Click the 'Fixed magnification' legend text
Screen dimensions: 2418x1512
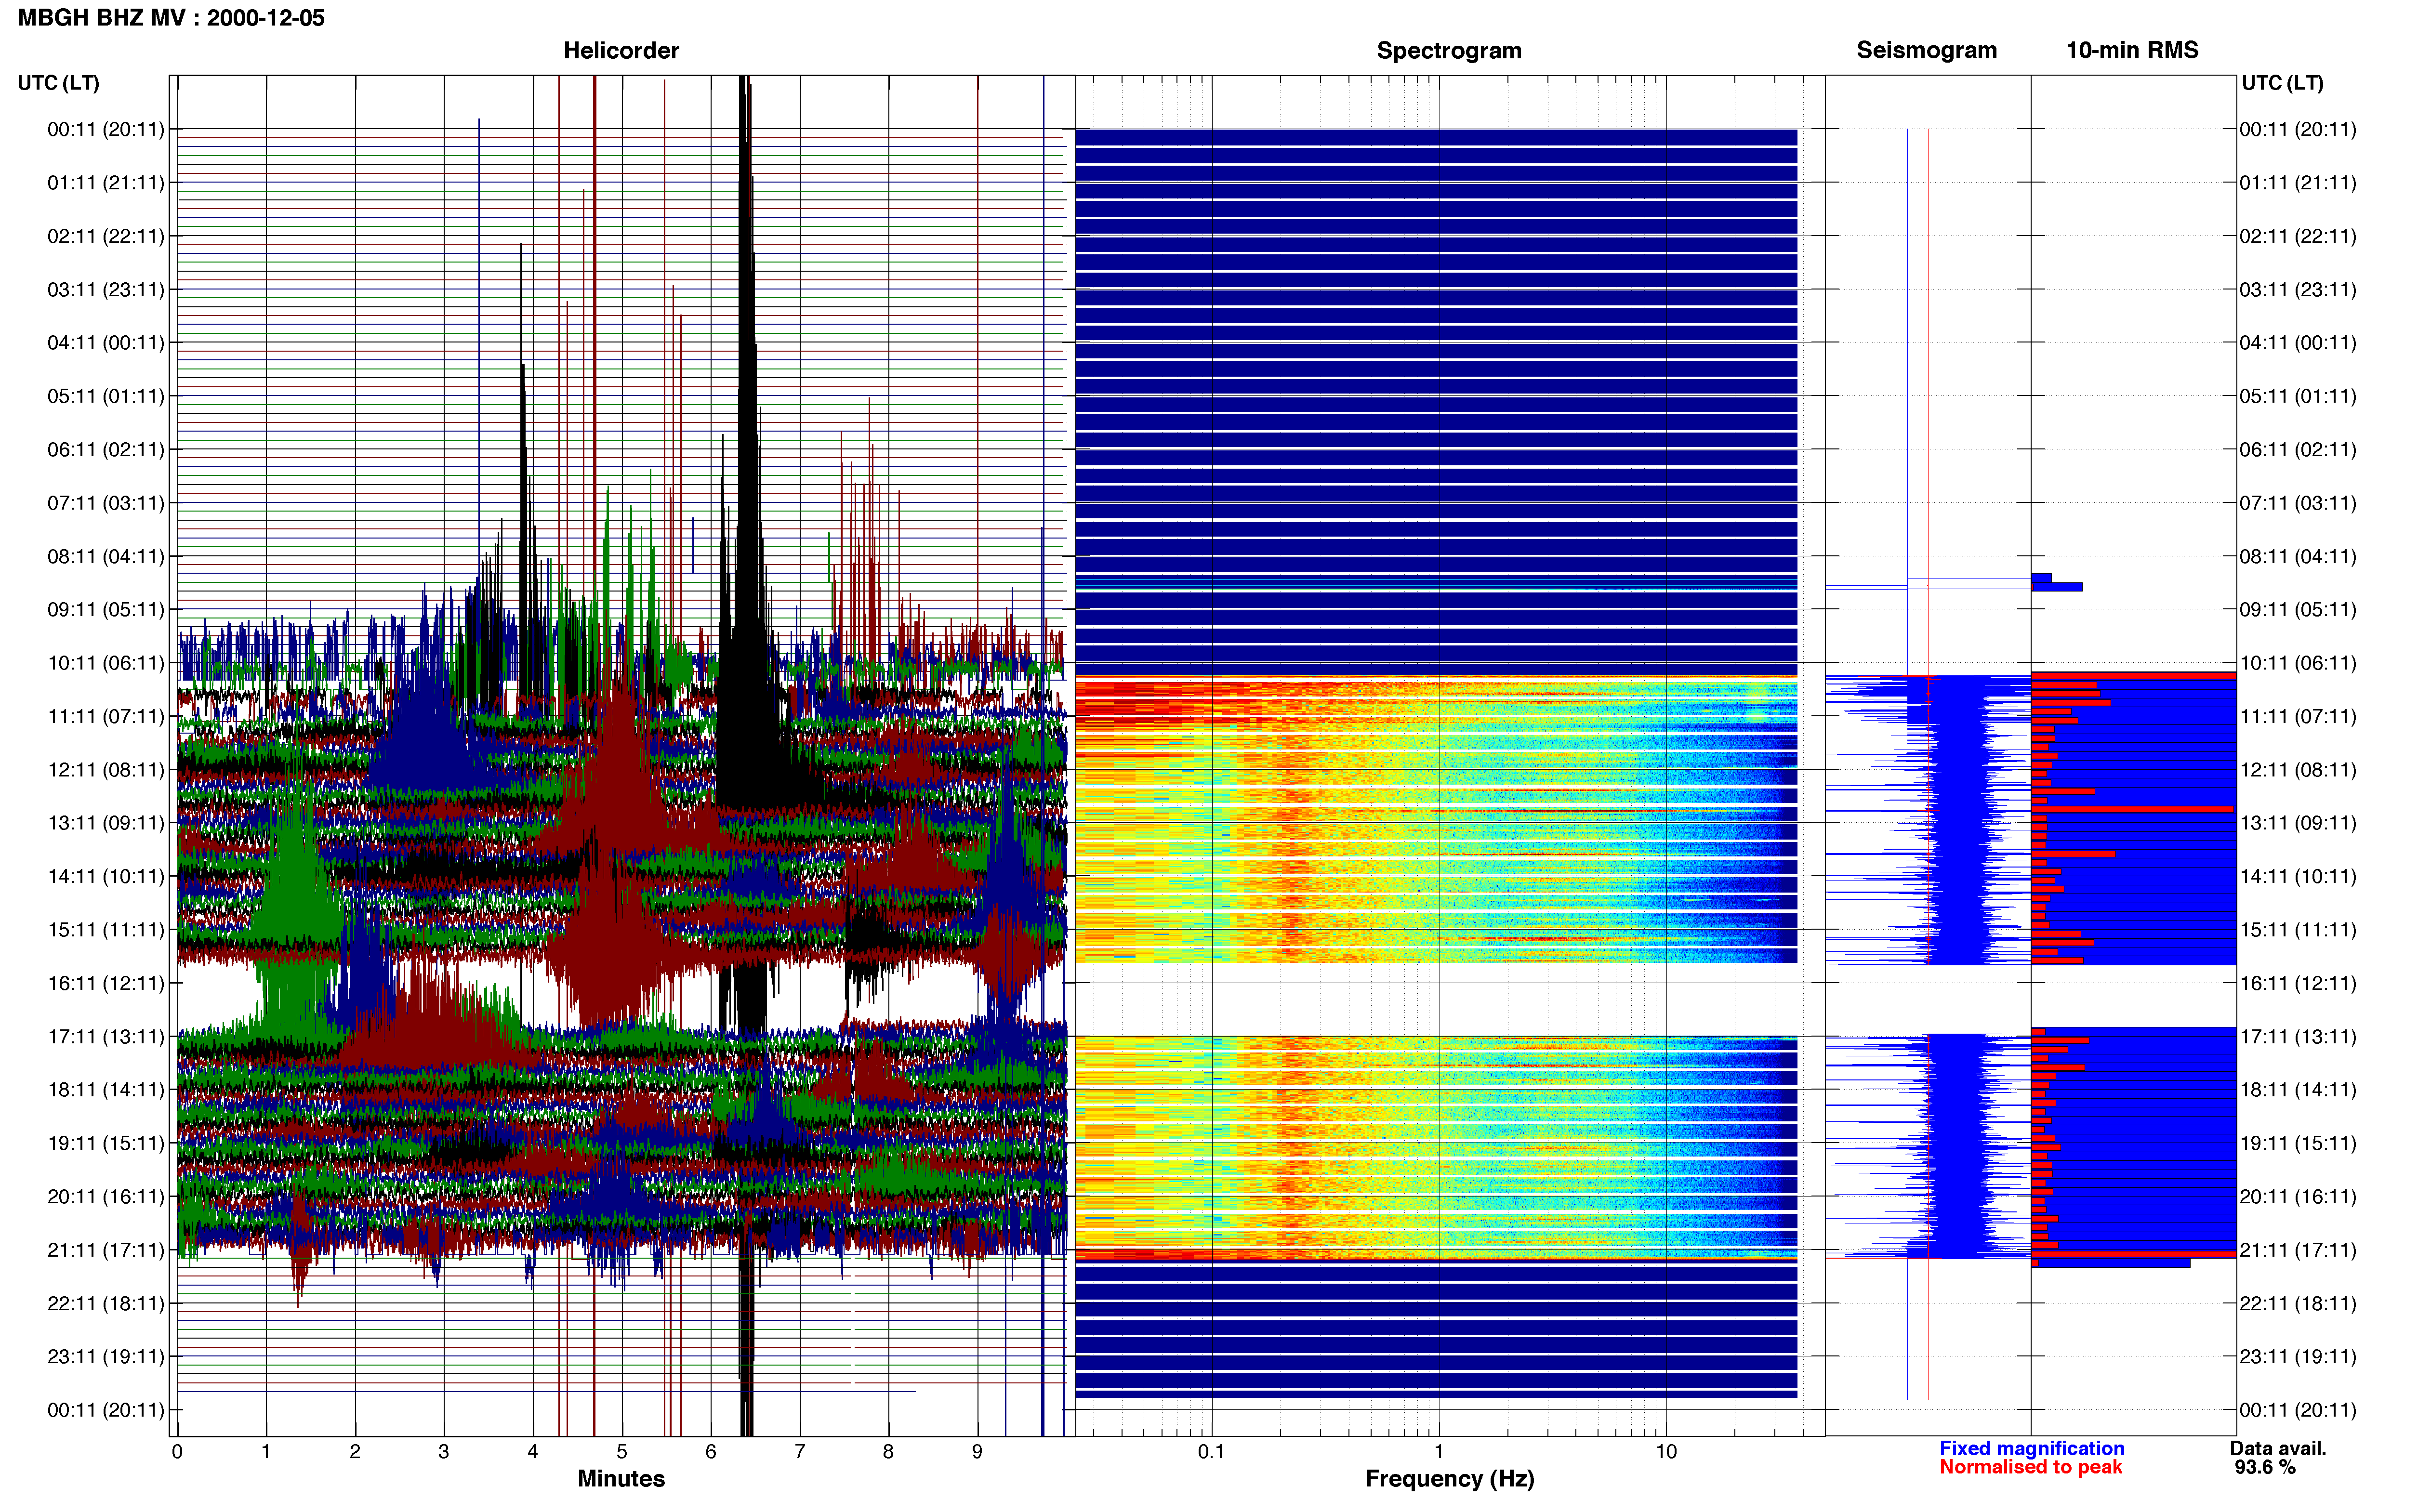pyautogui.click(x=2032, y=1449)
